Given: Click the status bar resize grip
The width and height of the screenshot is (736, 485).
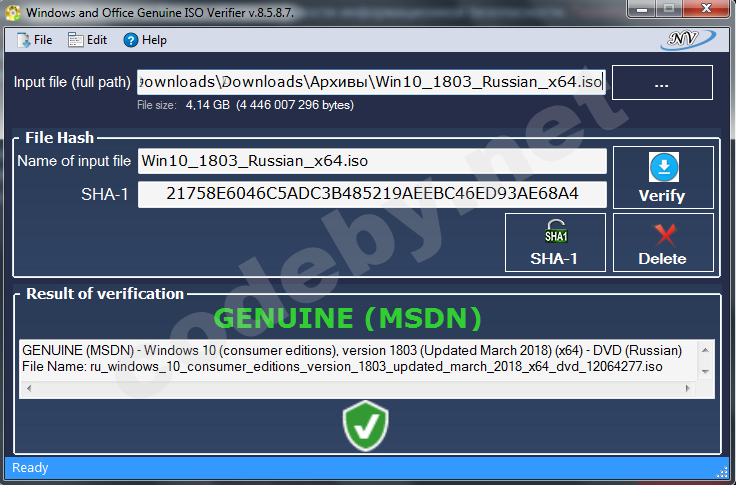Looking at the screenshot, I should coord(721,471).
